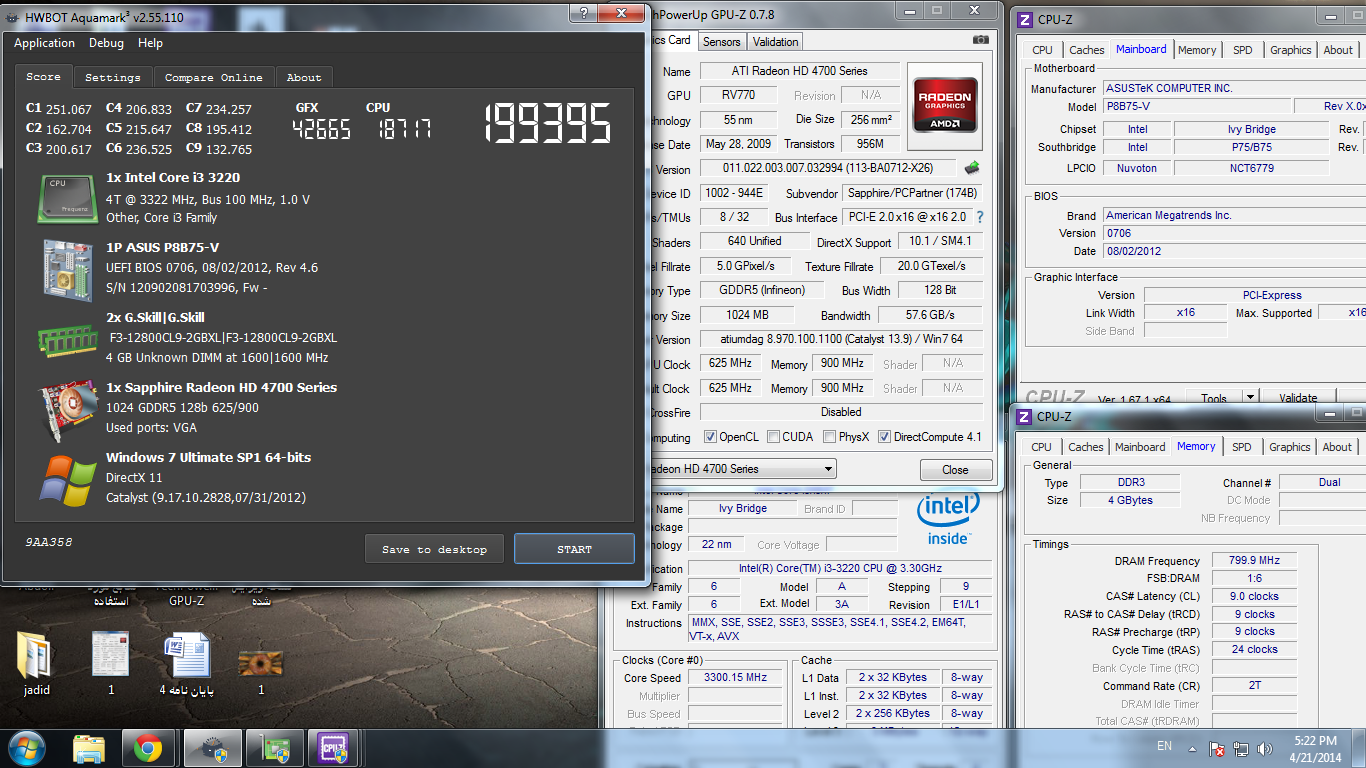Click the G.Skill RAM stick icon

[x=67, y=339]
